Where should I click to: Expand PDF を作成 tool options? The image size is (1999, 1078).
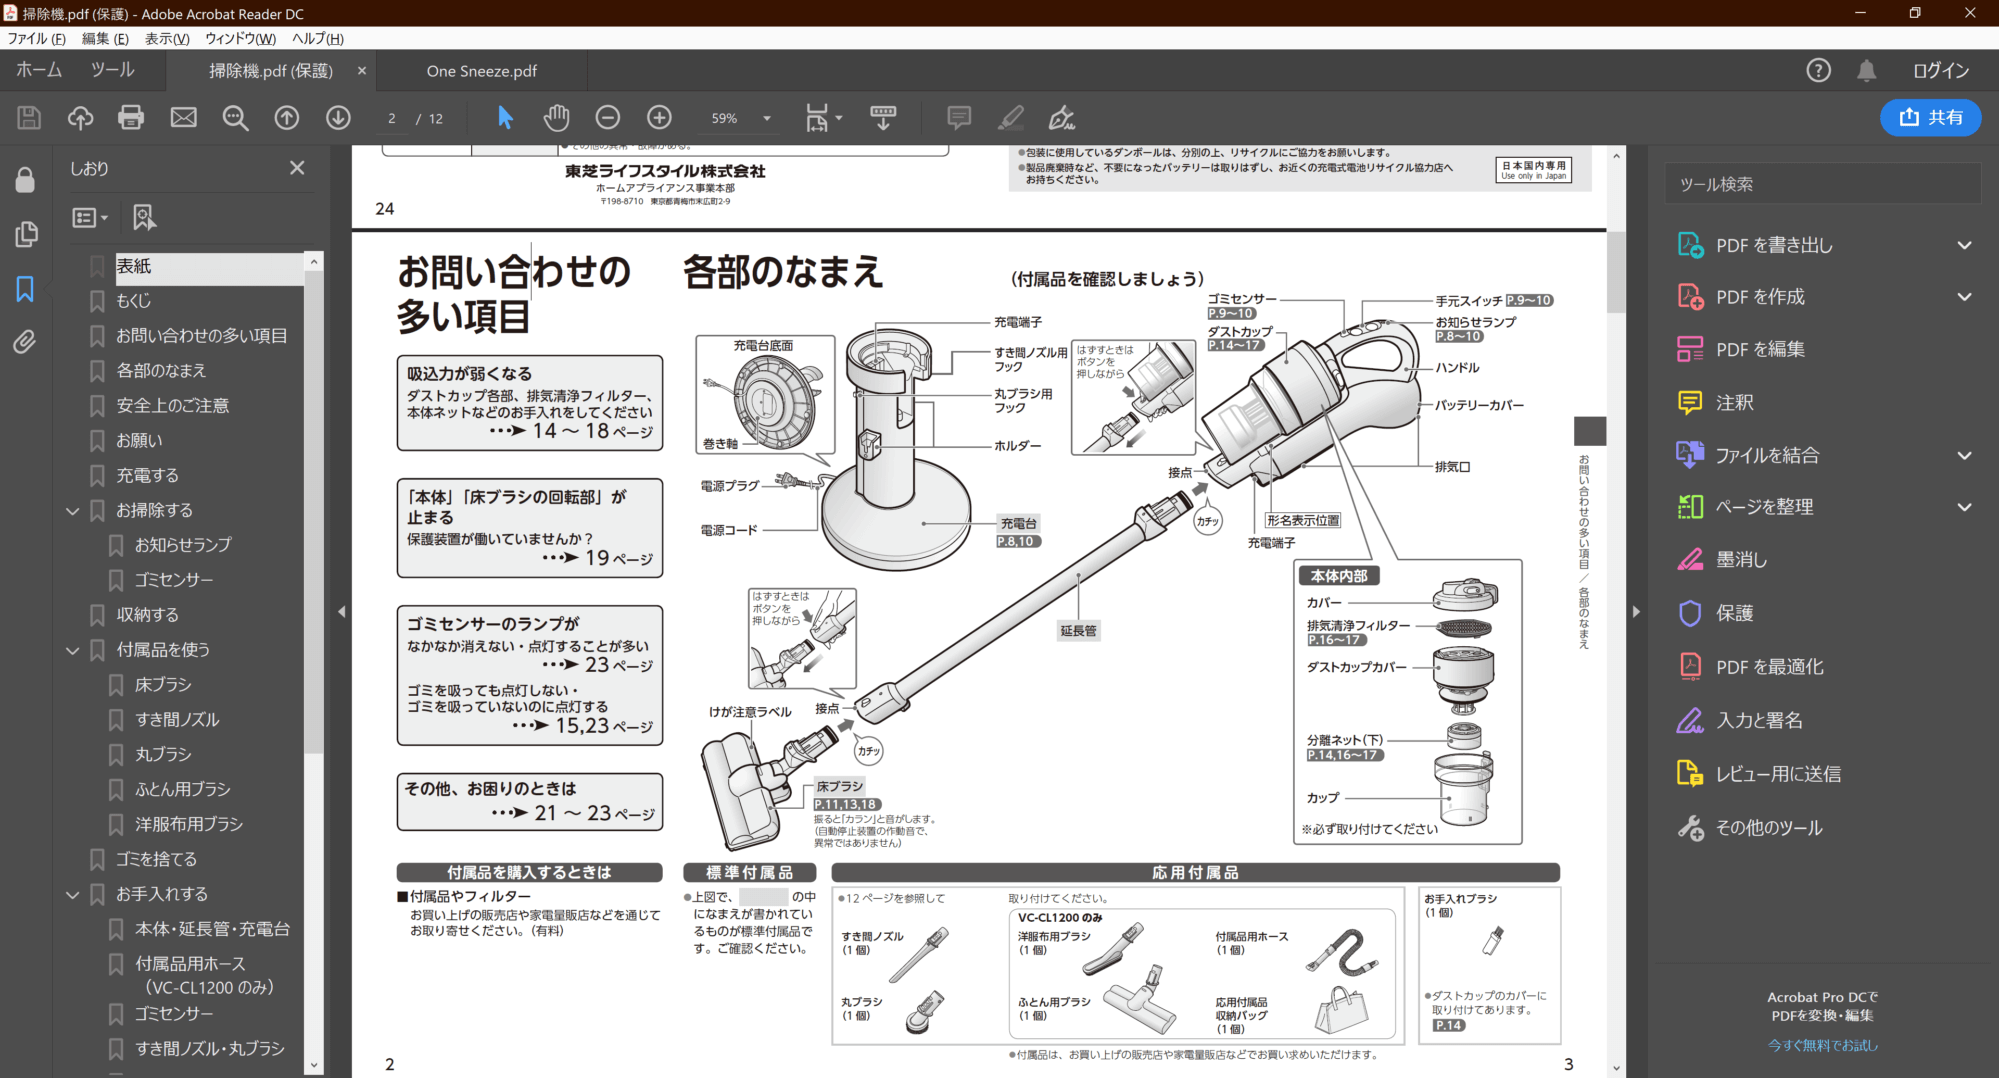(1964, 297)
